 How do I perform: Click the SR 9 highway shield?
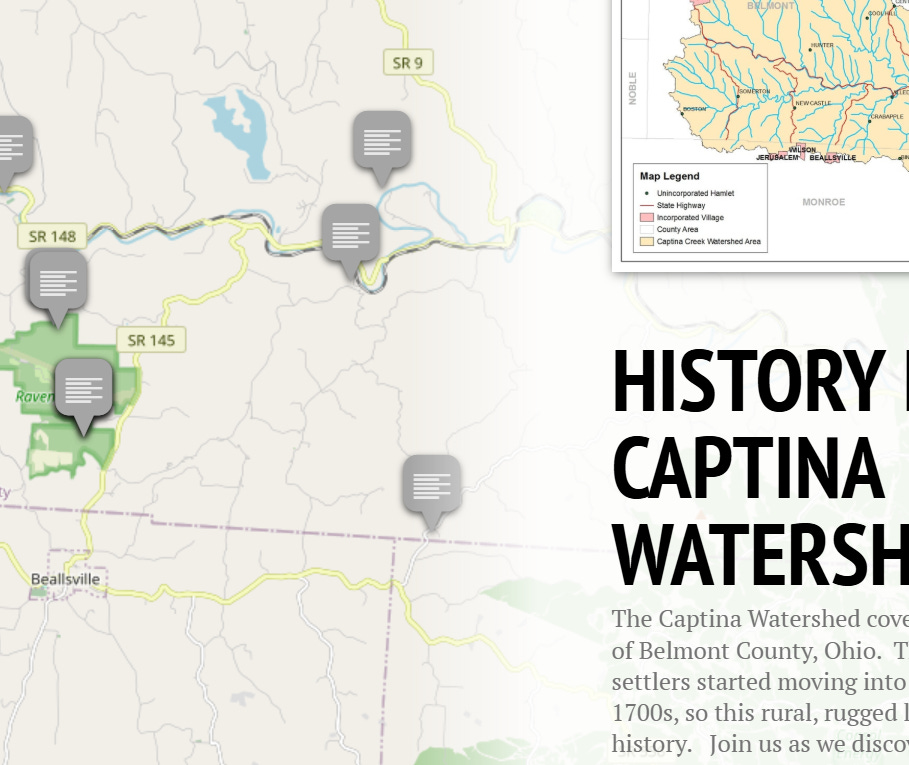(408, 63)
